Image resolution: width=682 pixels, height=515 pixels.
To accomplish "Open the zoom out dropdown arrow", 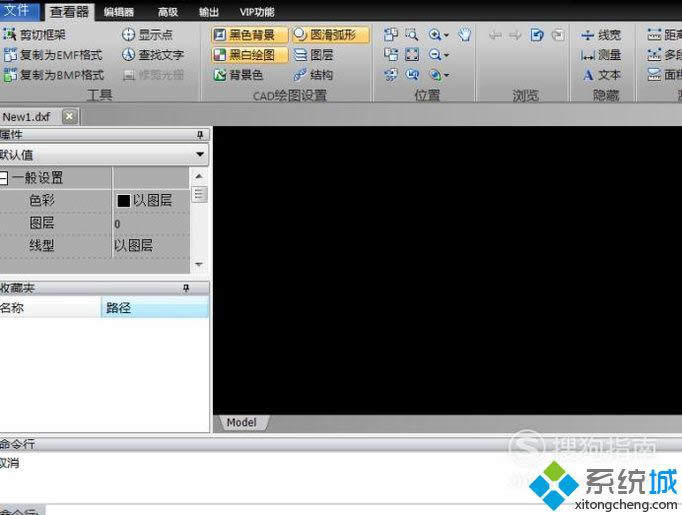I will [446, 55].
